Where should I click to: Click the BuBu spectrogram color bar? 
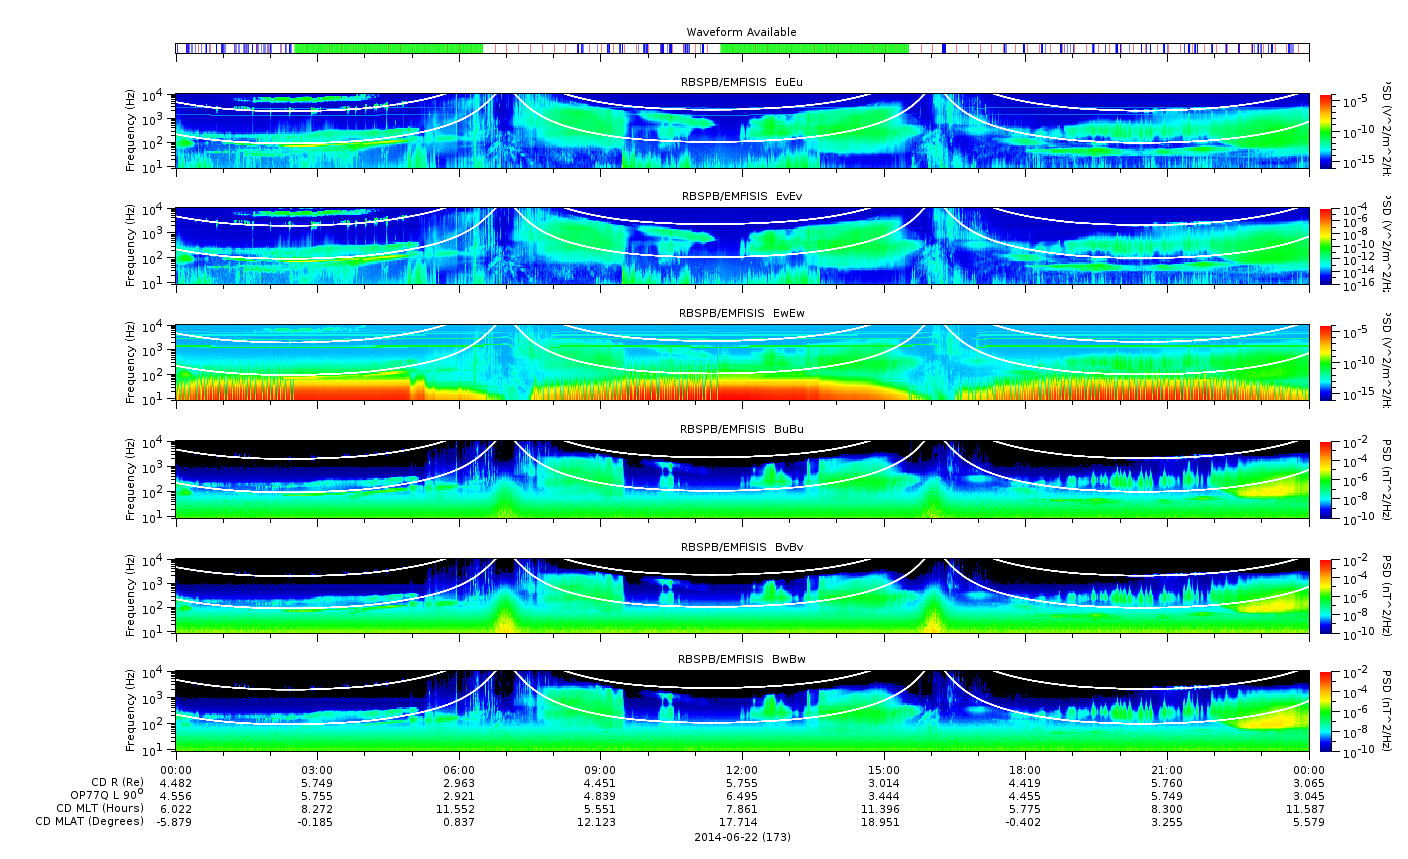pyautogui.click(x=1327, y=479)
